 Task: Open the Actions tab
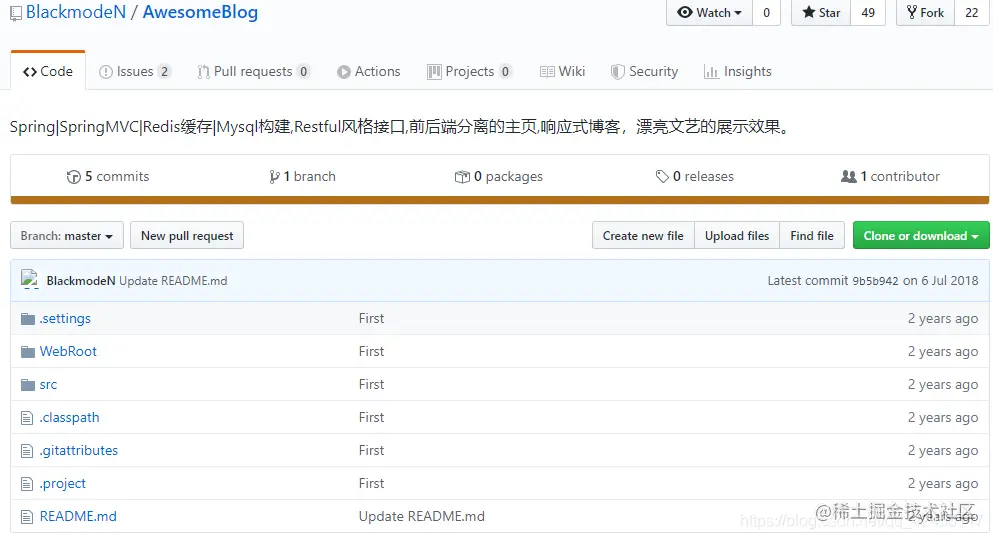369,72
